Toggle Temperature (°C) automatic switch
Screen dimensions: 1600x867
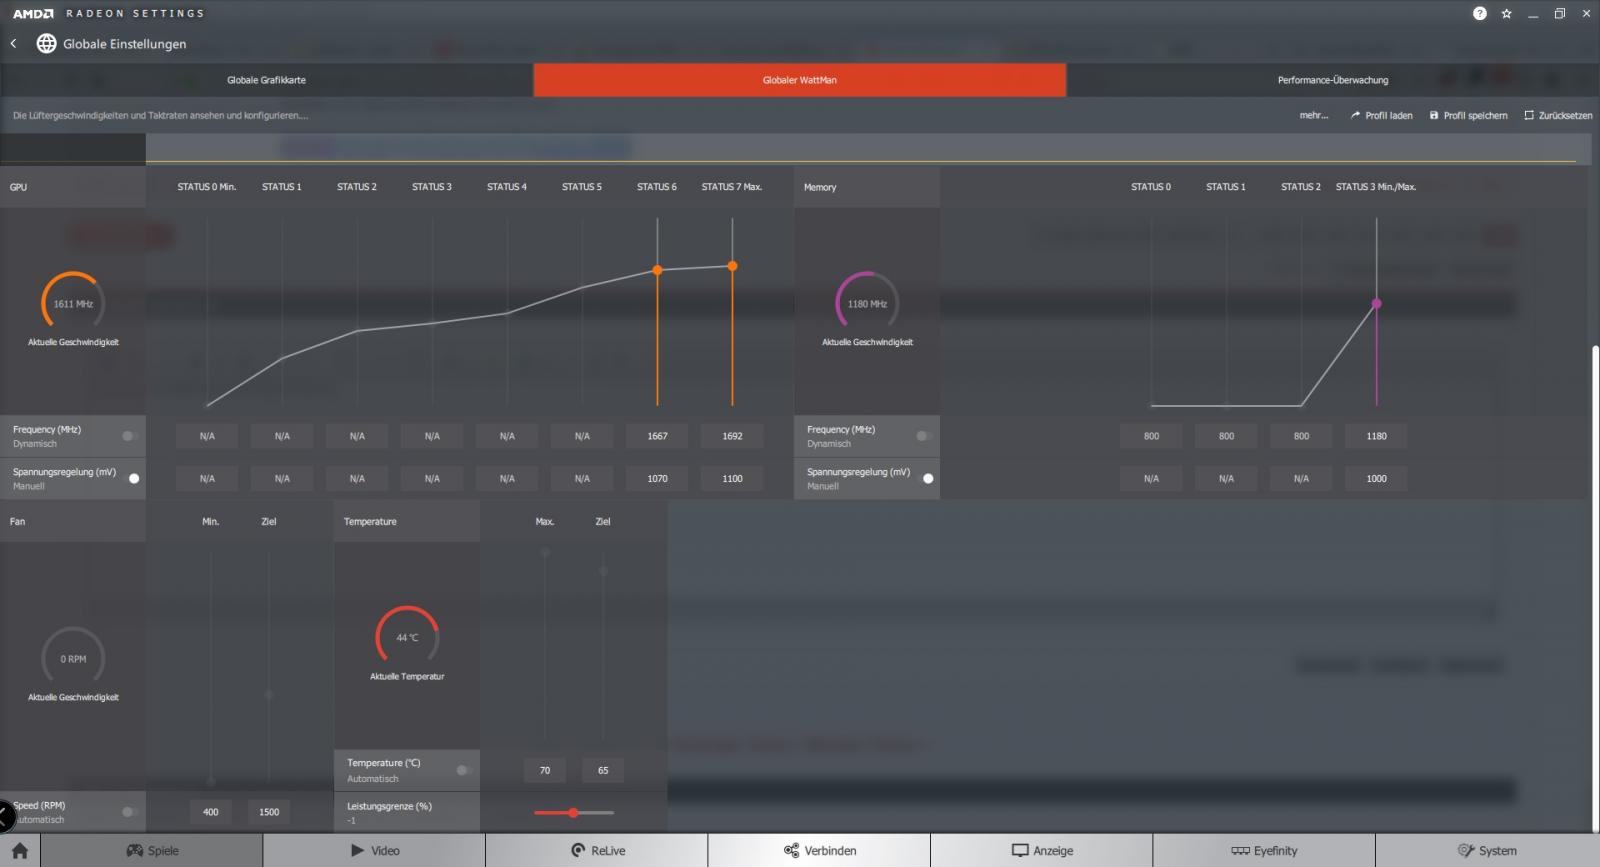(x=463, y=770)
